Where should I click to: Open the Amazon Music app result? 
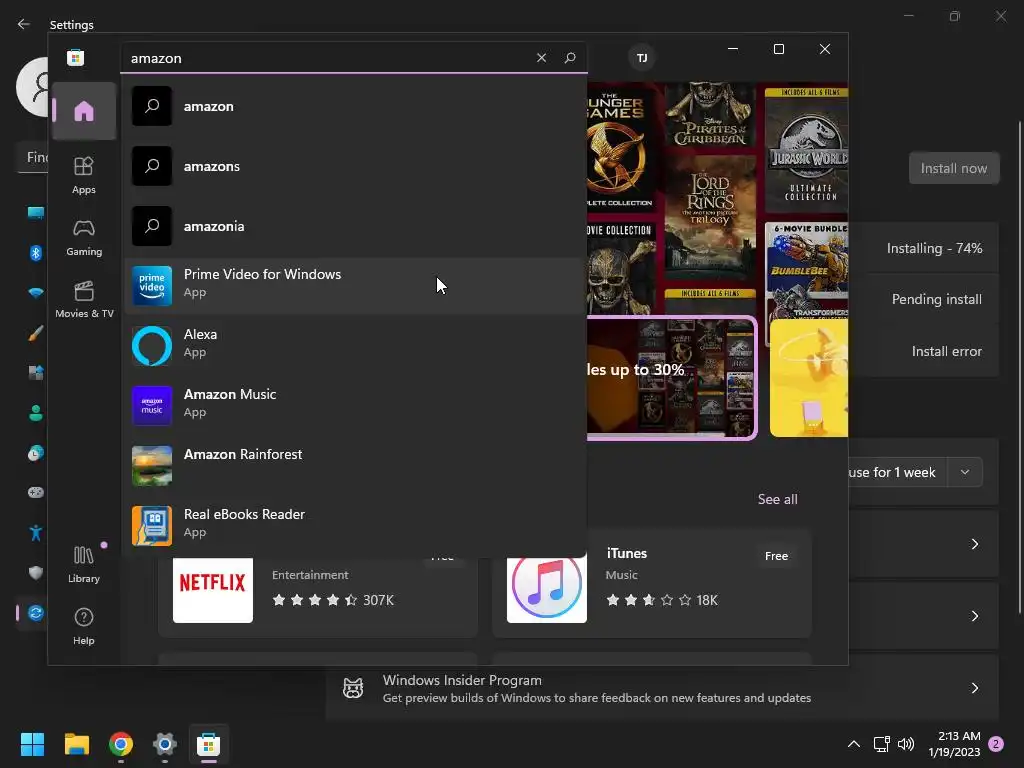click(355, 406)
